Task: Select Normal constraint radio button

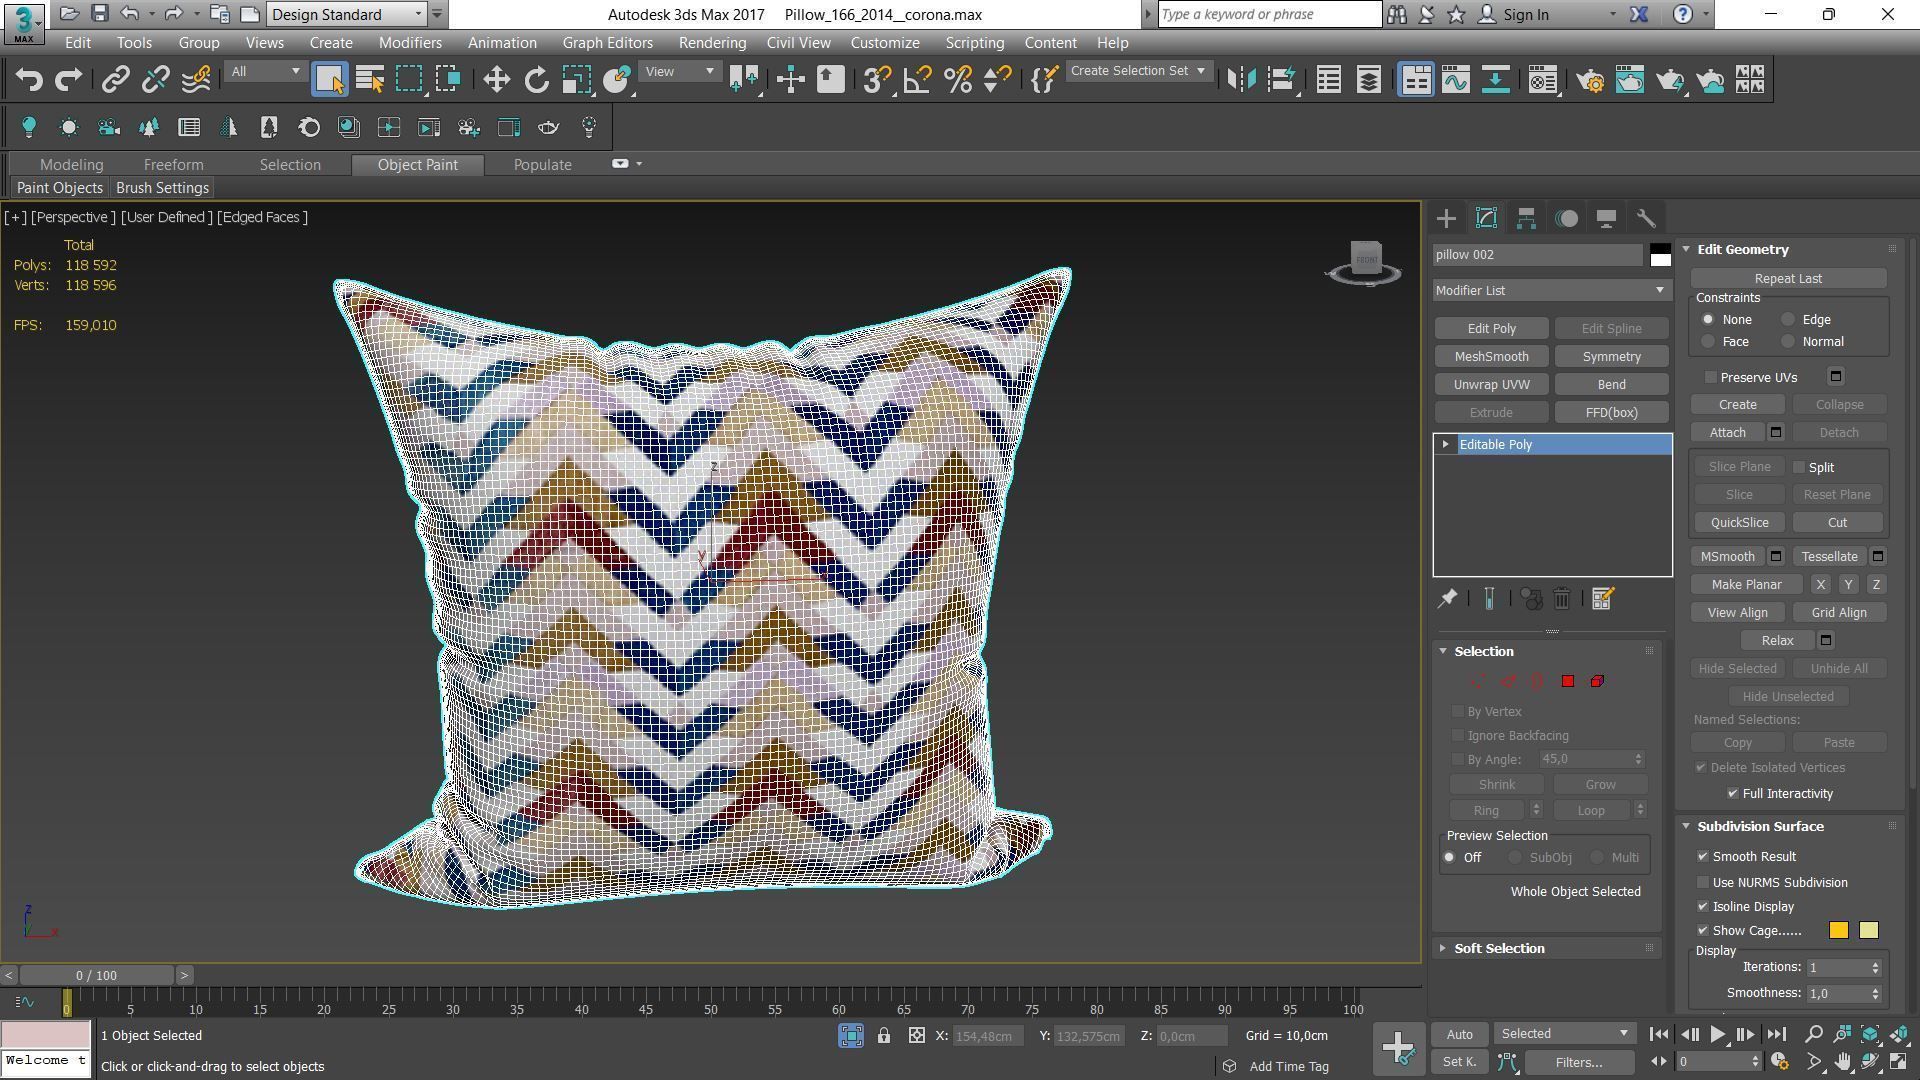Action: pos(1788,342)
